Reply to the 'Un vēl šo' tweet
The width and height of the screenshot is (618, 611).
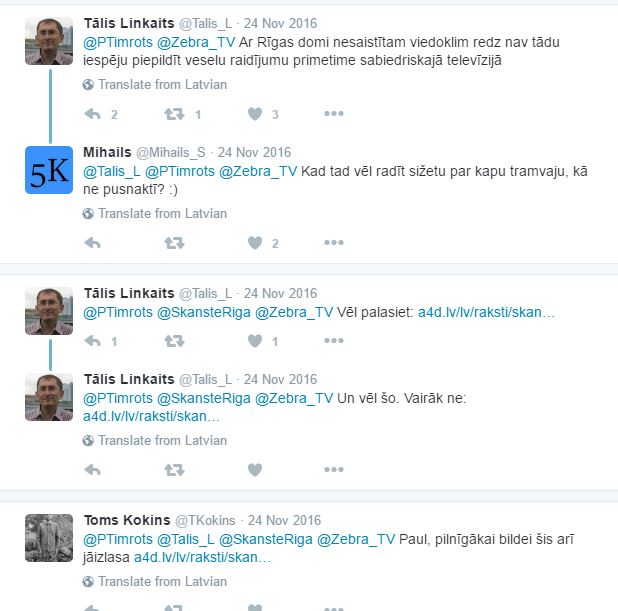coord(93,470)
